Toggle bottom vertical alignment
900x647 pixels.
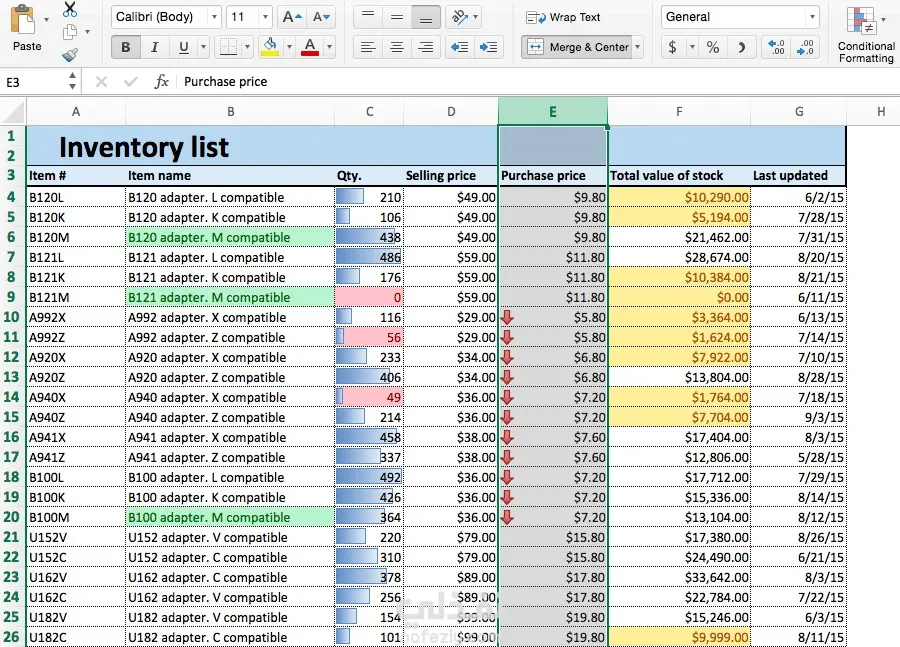click(x=426, y=17)
